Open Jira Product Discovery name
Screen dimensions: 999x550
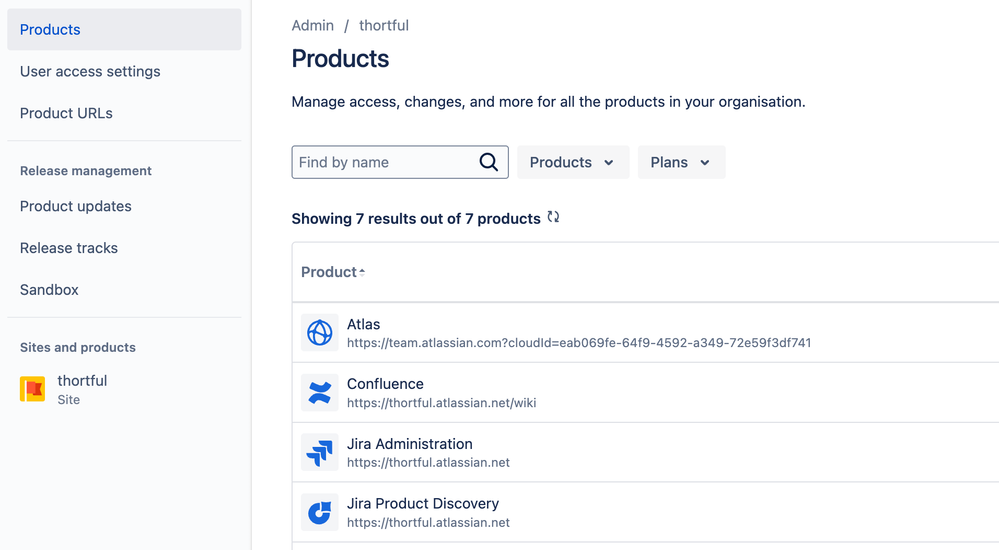[423, 503]
